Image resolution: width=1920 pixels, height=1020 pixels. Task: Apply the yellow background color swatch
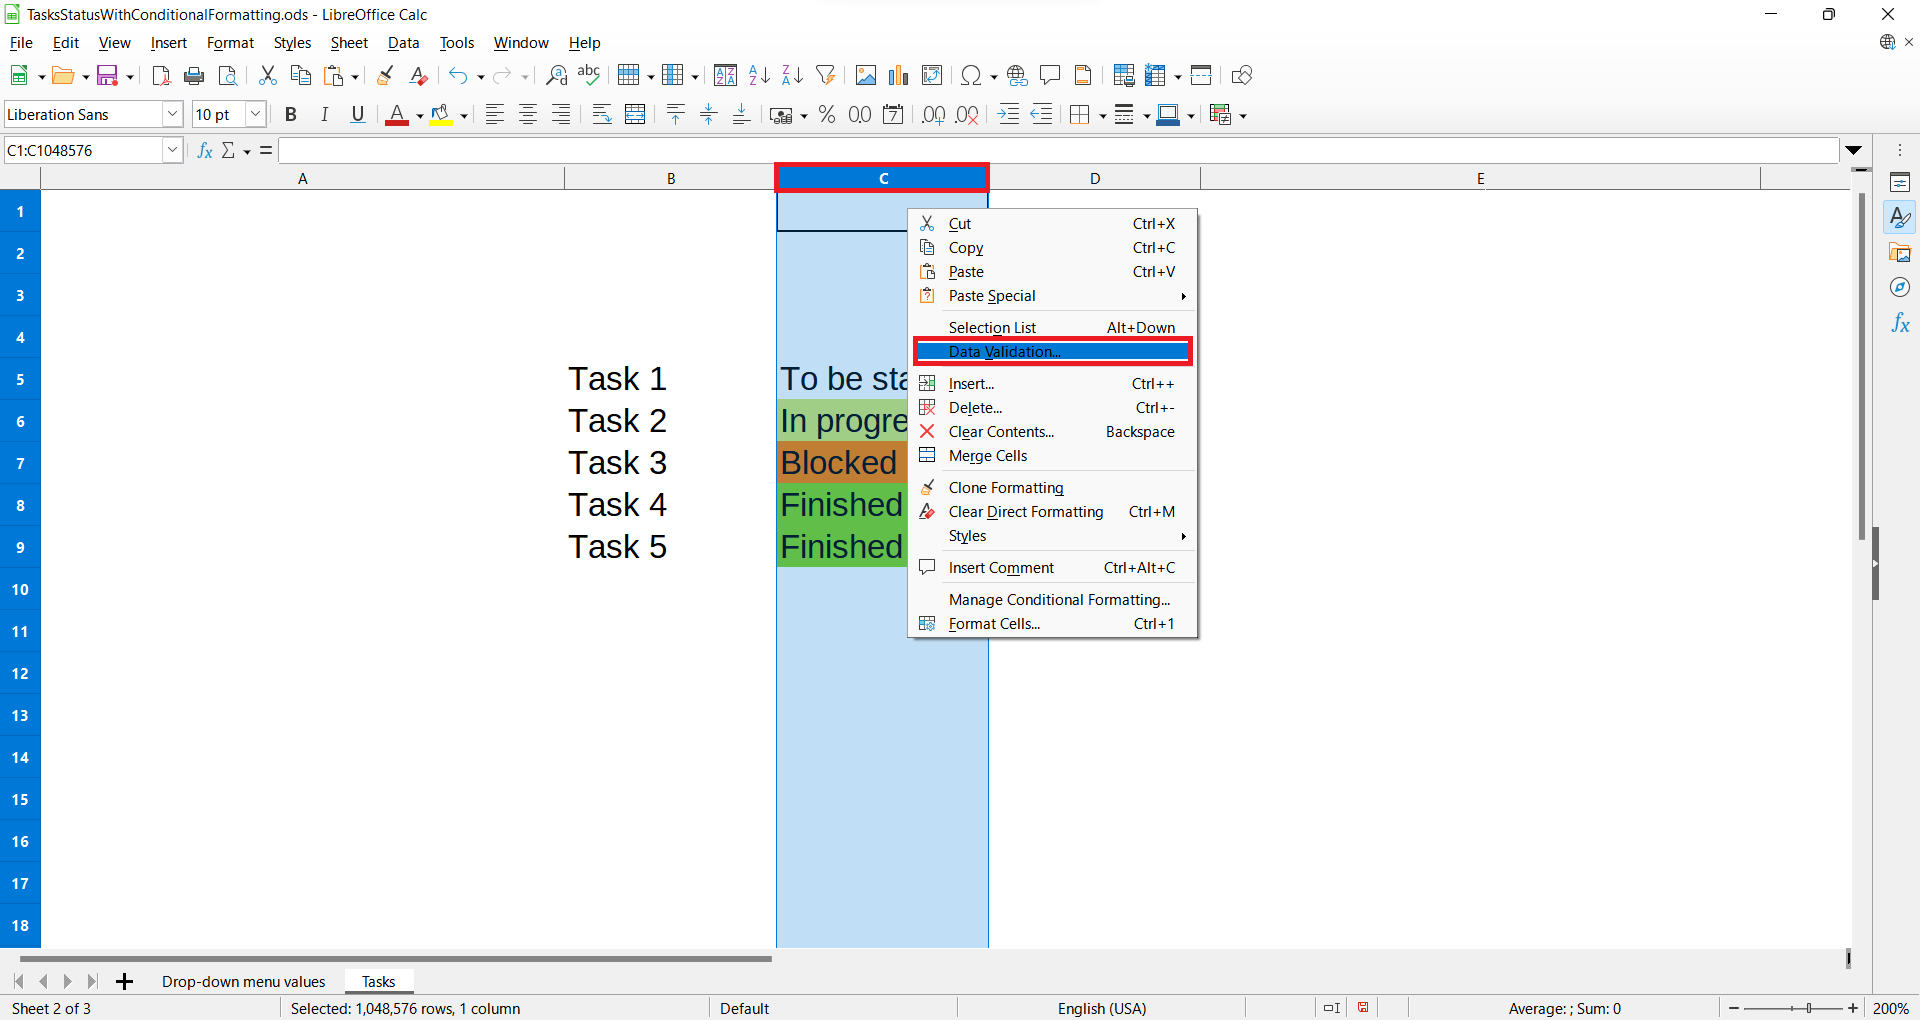click(x=441, y=115)
